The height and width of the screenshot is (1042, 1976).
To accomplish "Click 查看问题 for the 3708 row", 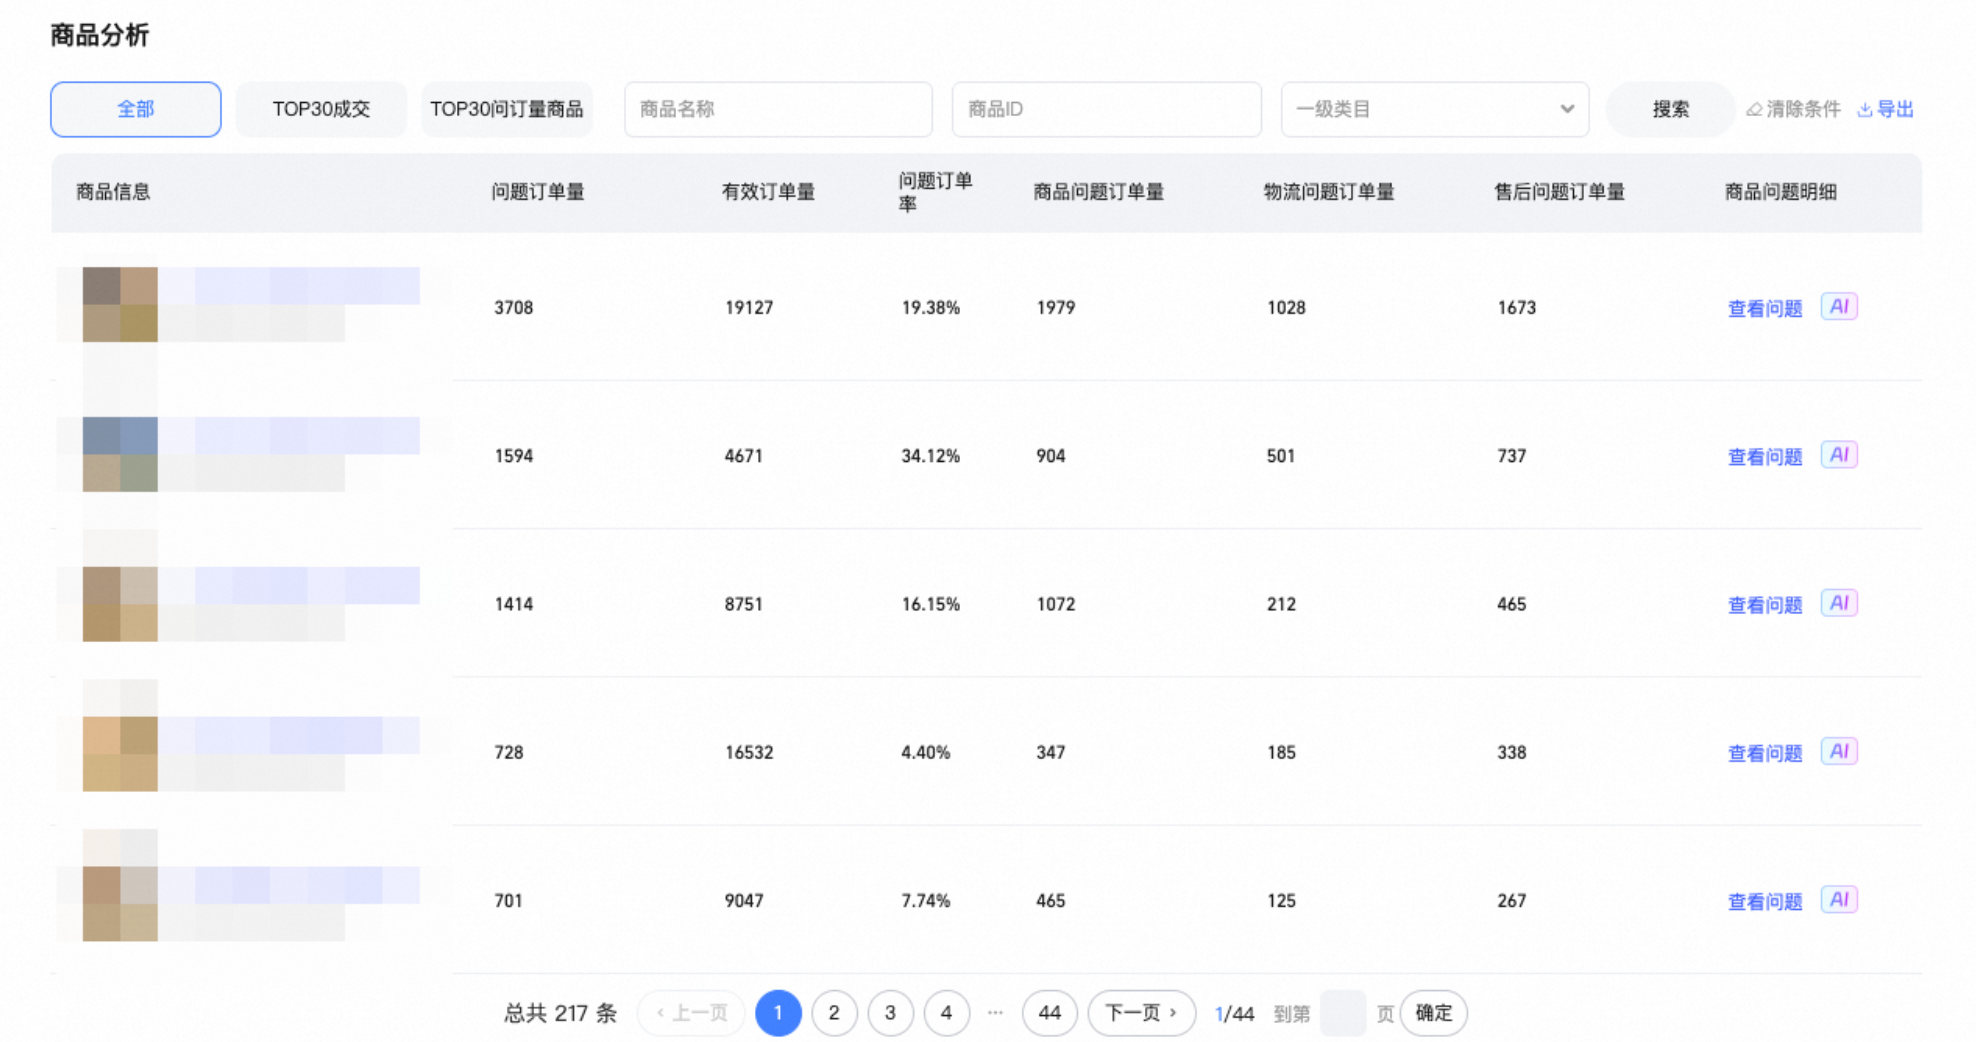I will pyautogui.click(x=1765, y=308).
